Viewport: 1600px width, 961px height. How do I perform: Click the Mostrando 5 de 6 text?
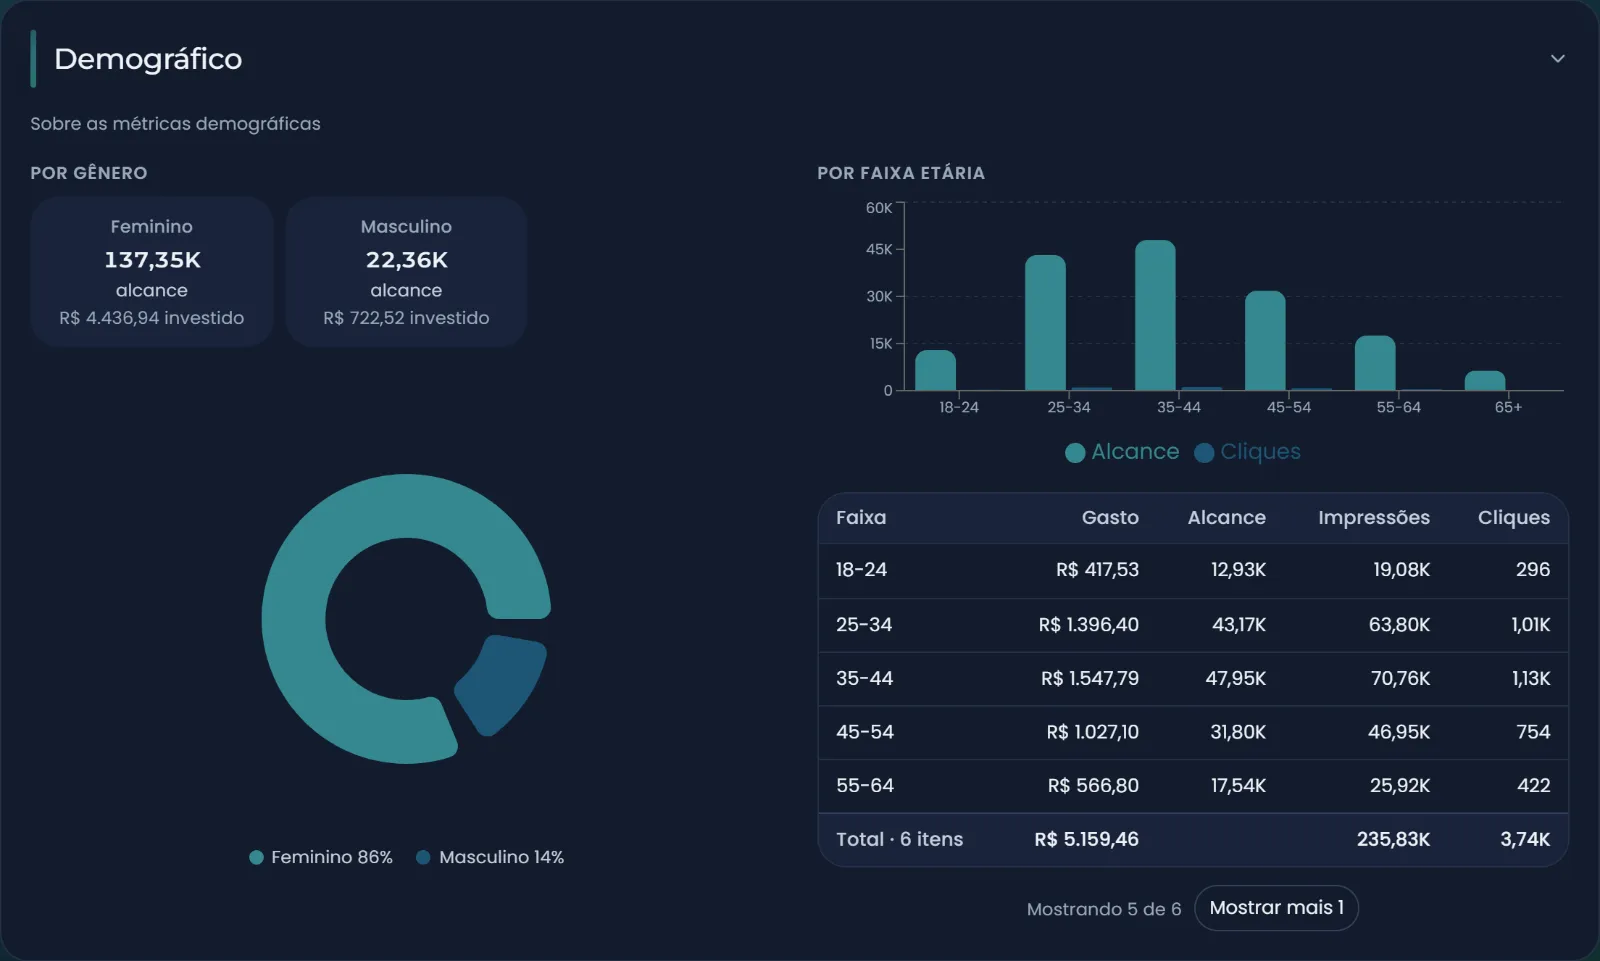[1104, 909]
